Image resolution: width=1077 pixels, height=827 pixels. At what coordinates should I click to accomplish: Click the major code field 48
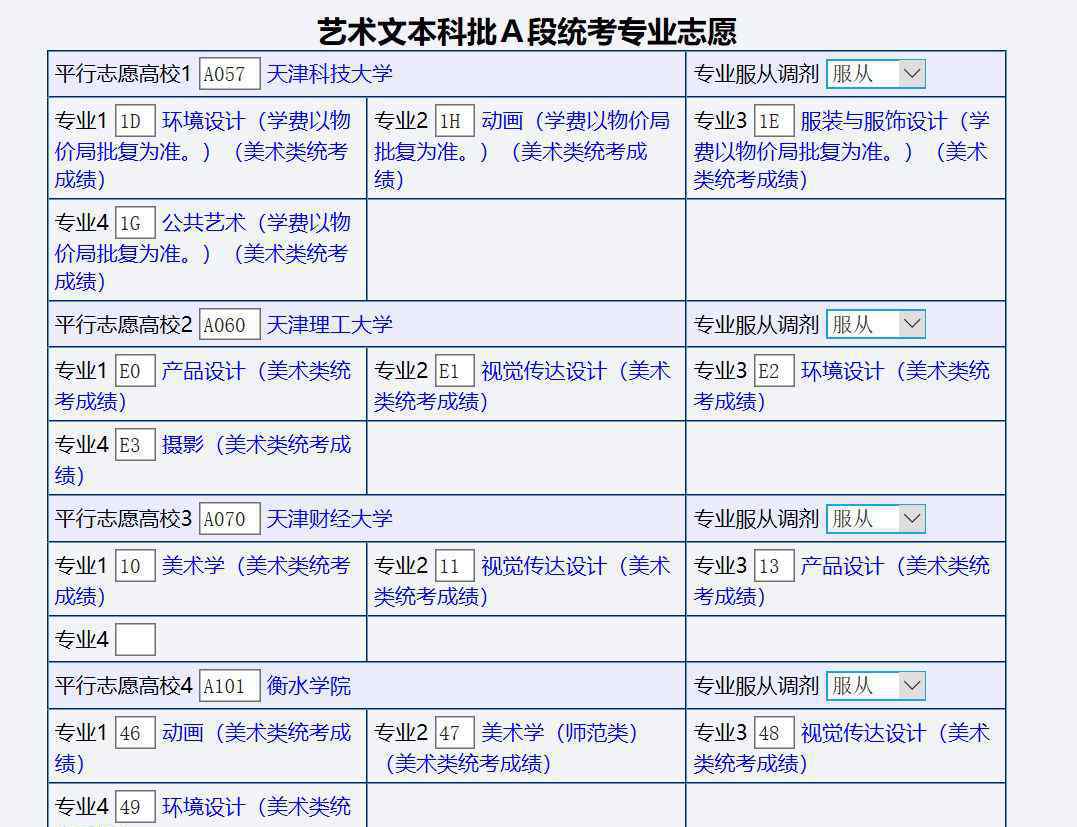(774, 733)
